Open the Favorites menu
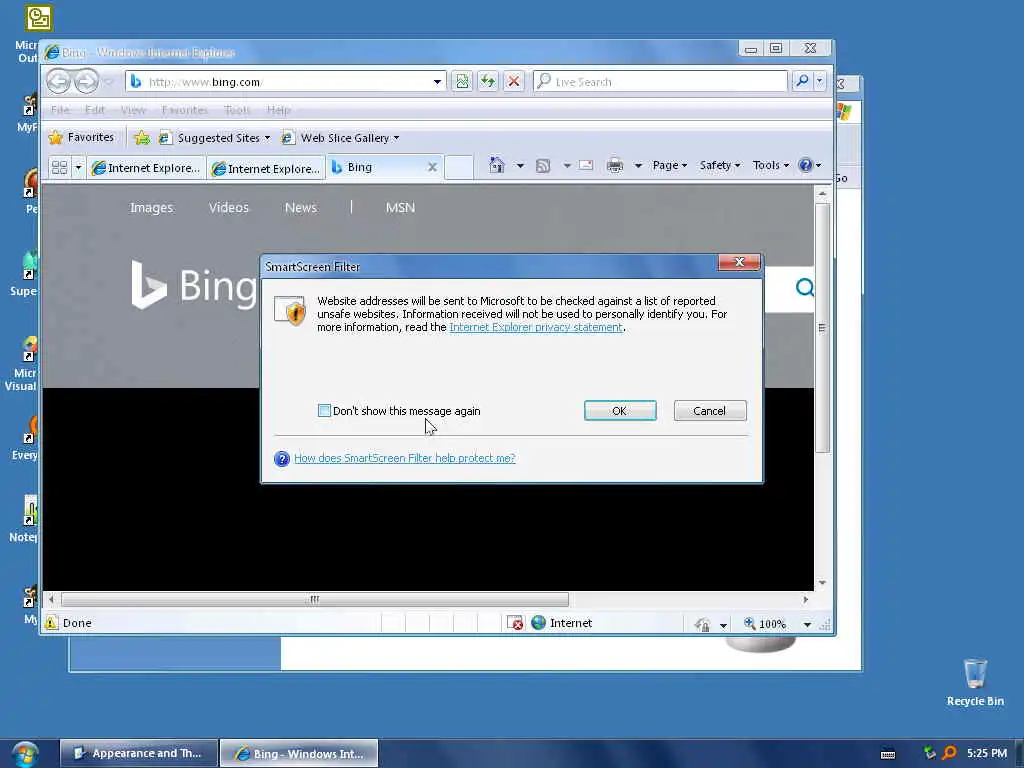1024x768 pixels. point(185,110)
